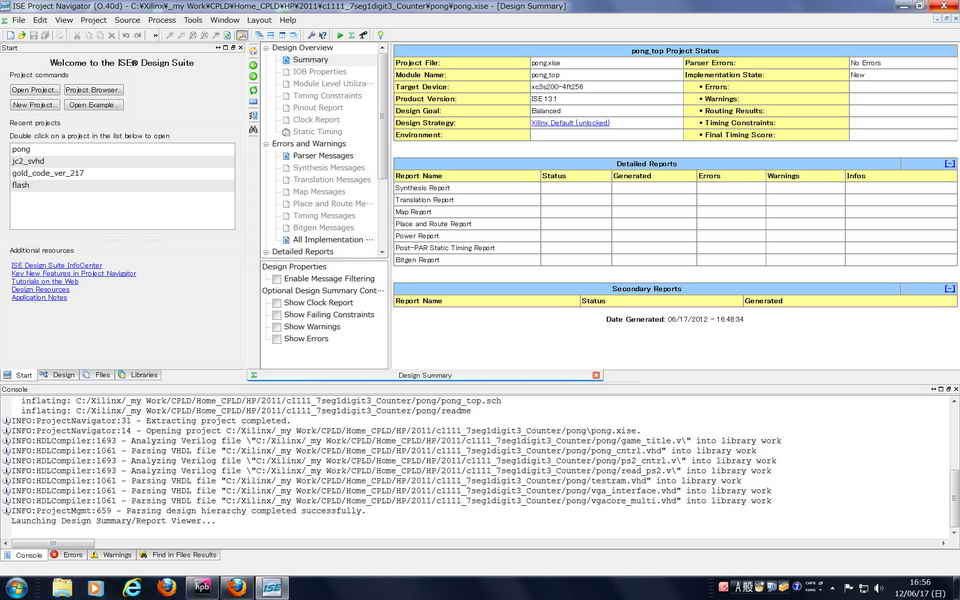Select gold_code_ver_217 in recent projects

(x=122, y=173)
